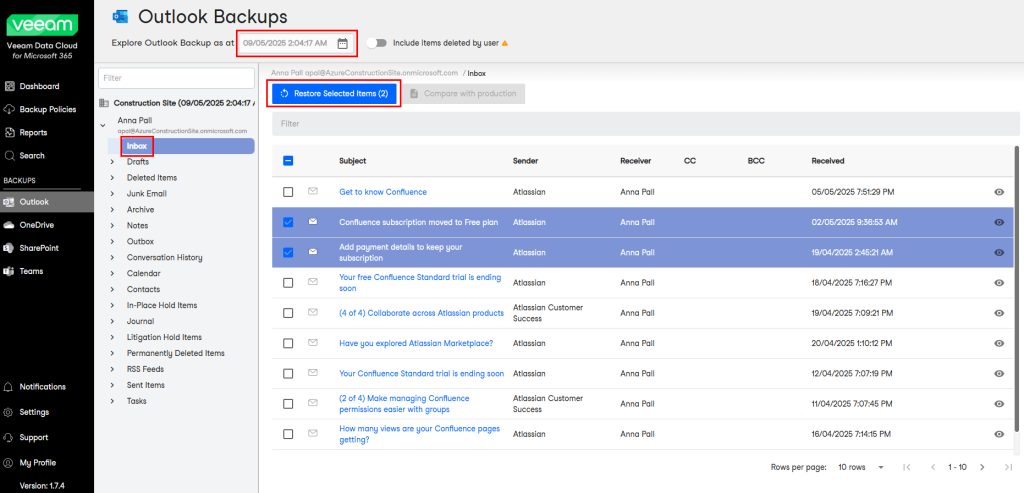Open (4 of 4) Collaborate across Atlassian products
Viewport: 1024px width, 493px height.
[421, 313]
